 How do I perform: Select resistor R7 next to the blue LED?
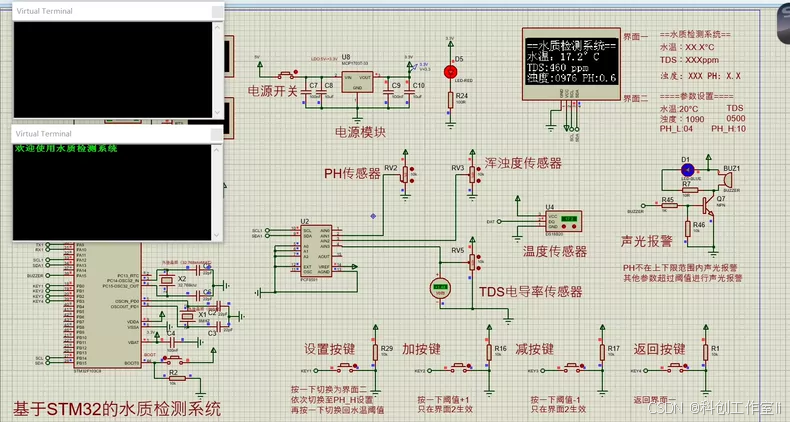[x=690, y=190]
